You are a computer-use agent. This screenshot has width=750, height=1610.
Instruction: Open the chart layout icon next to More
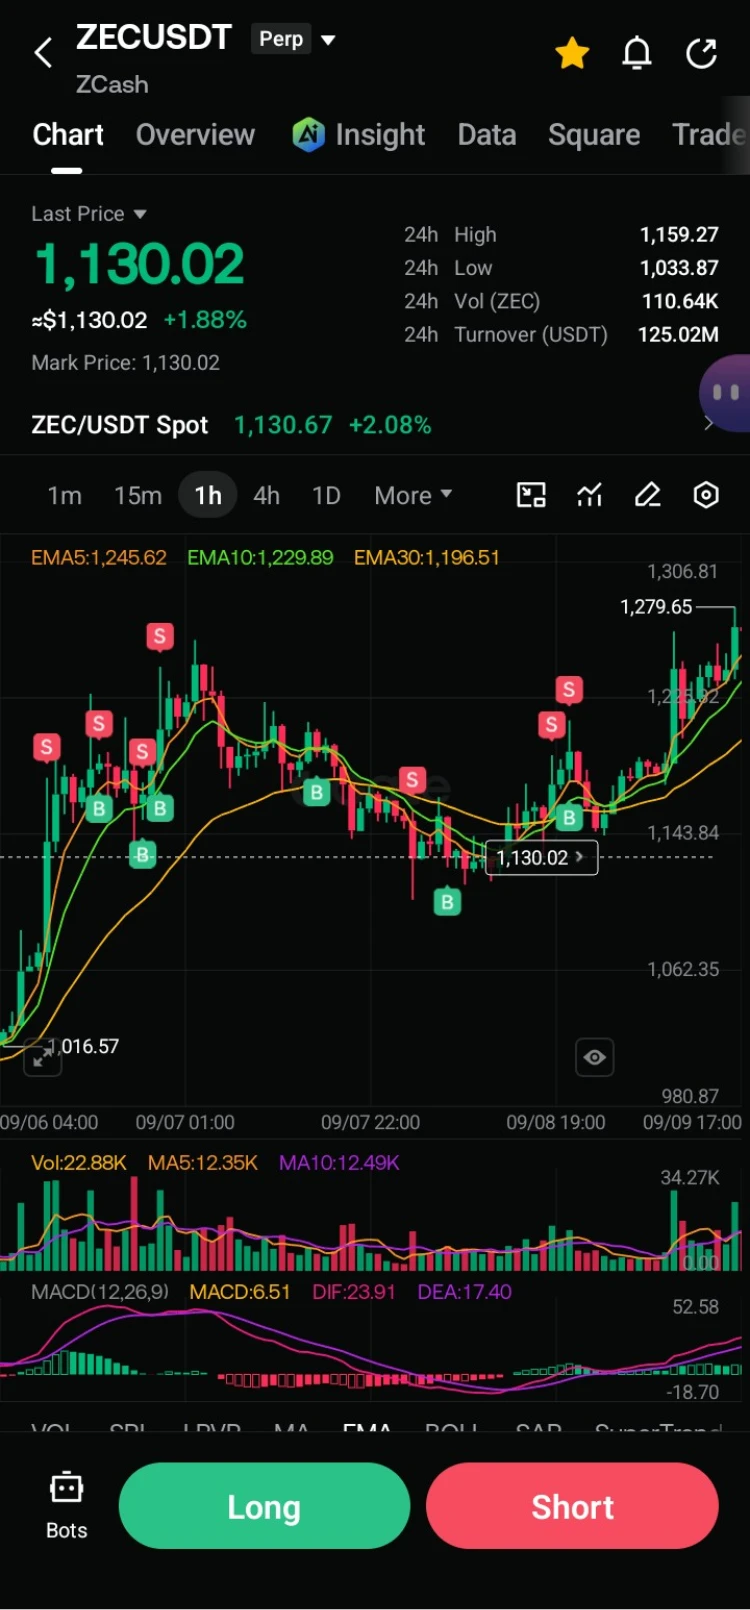(531, 495)
